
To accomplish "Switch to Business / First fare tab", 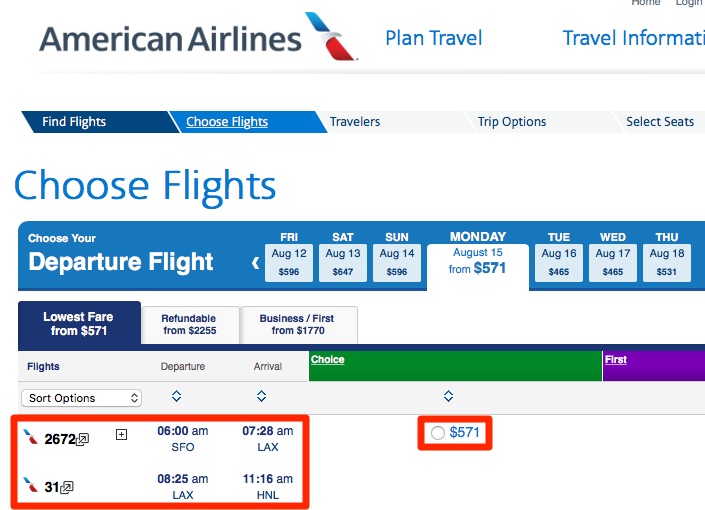I will click(298, 325).
